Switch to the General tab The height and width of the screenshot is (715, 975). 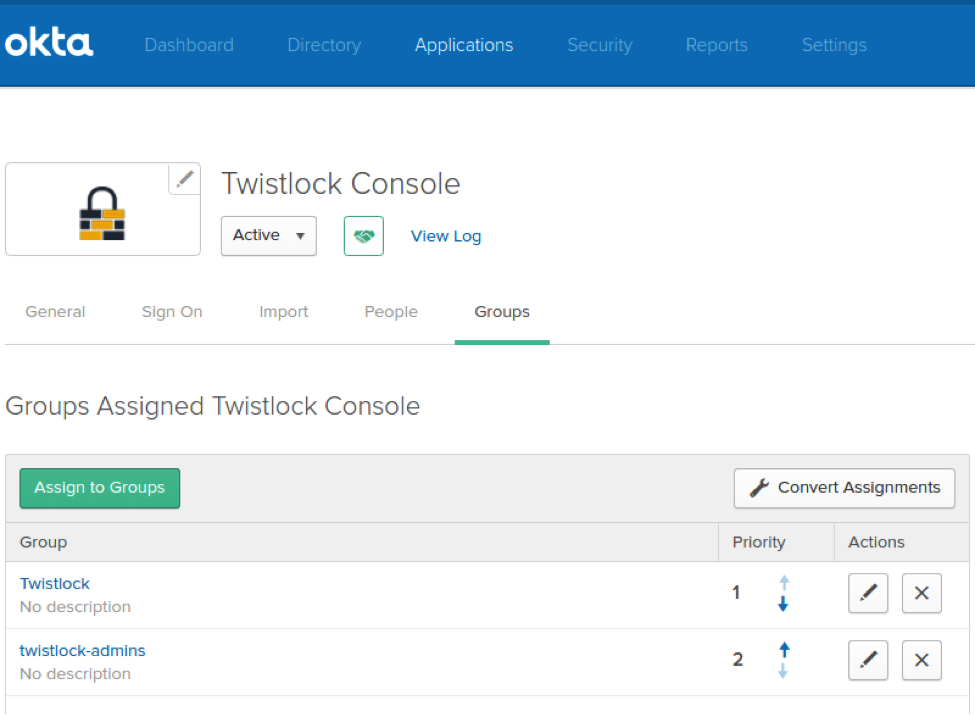(55, 311)
